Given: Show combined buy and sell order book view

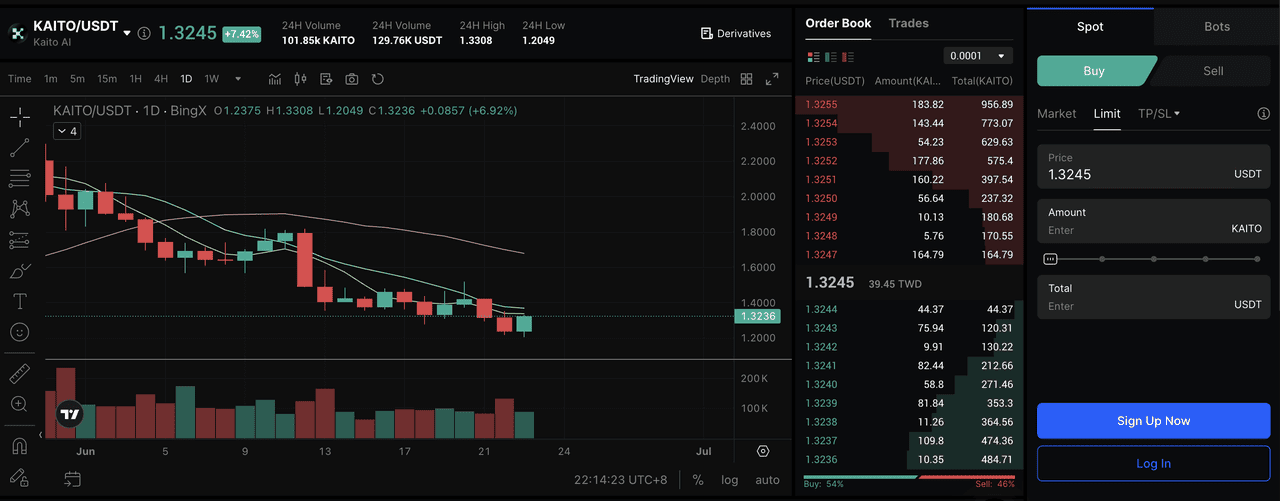Looking at the screenshot, I should click(813, 56).
